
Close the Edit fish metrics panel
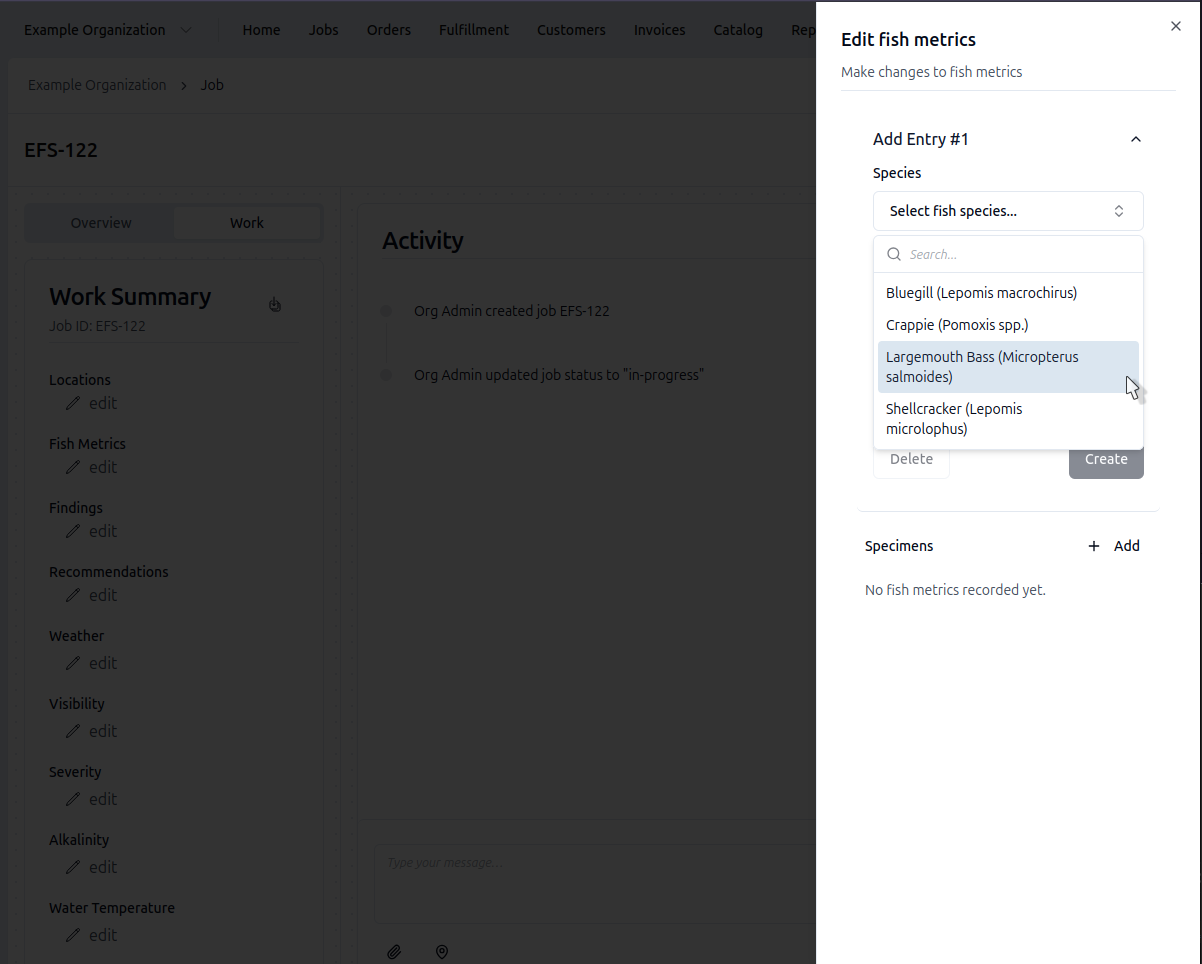(x=1176, y=26)
